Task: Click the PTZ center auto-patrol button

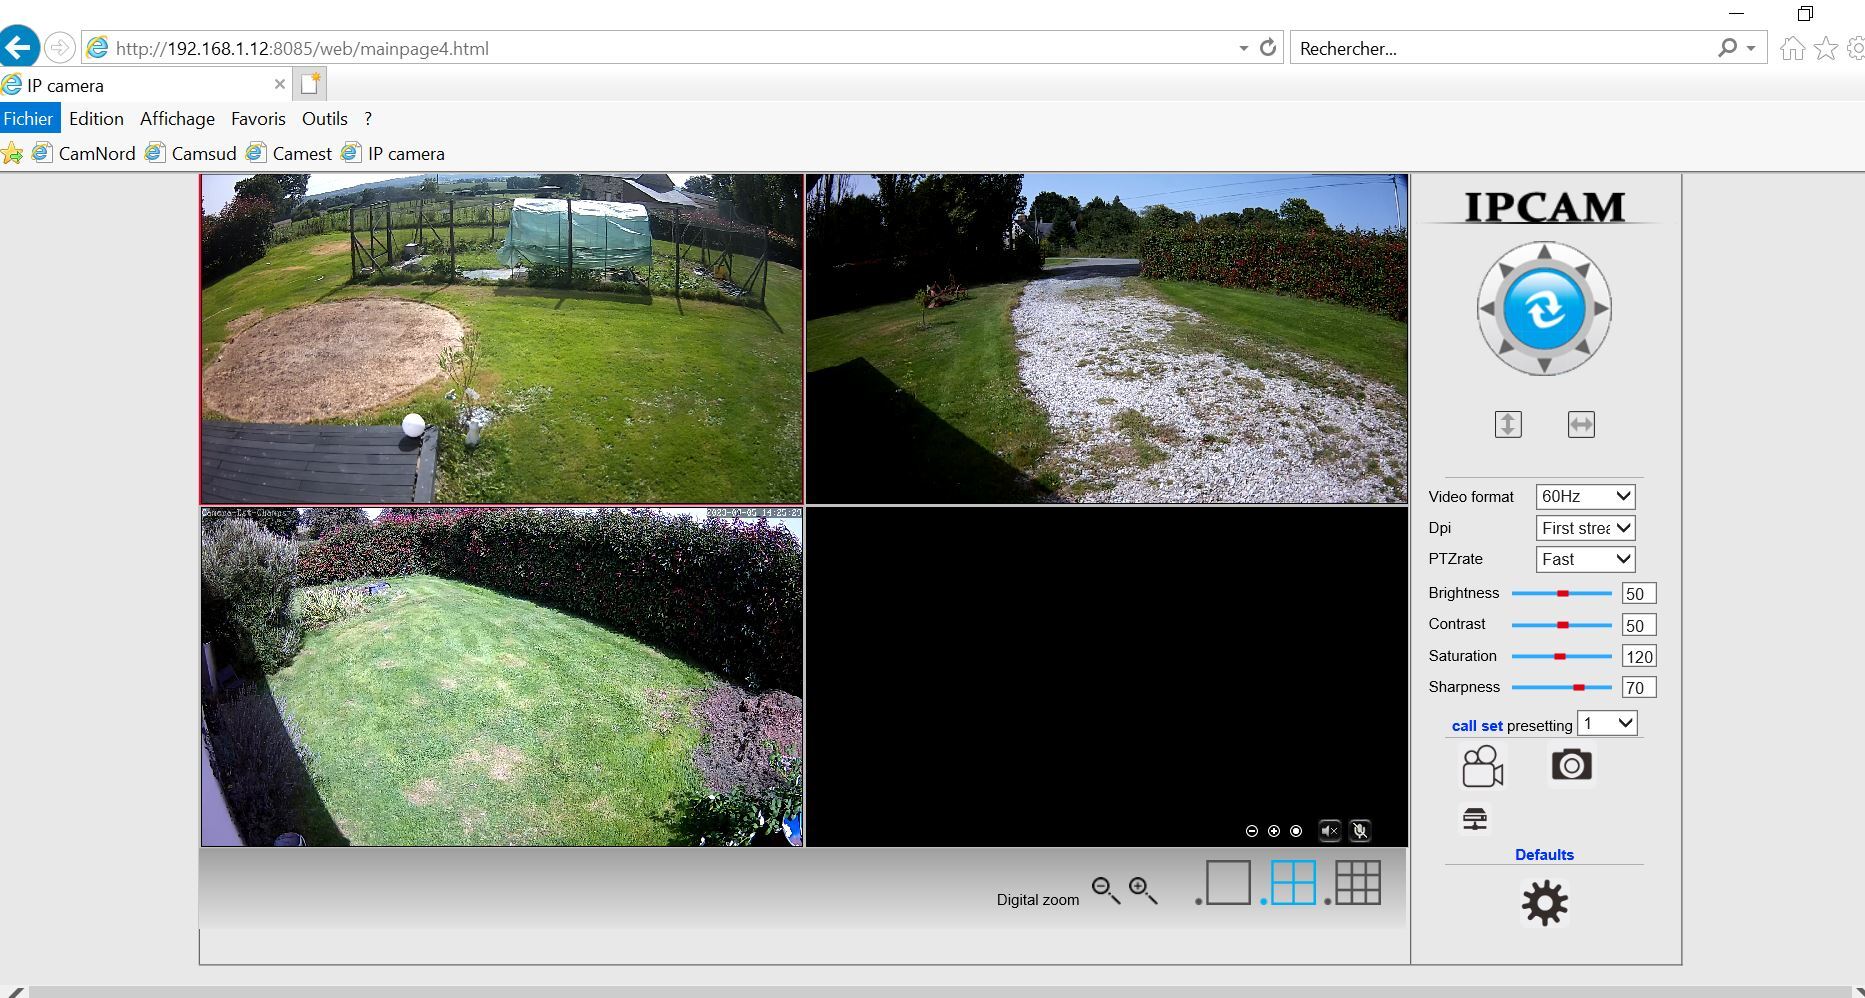Action: coord(1543,309)
